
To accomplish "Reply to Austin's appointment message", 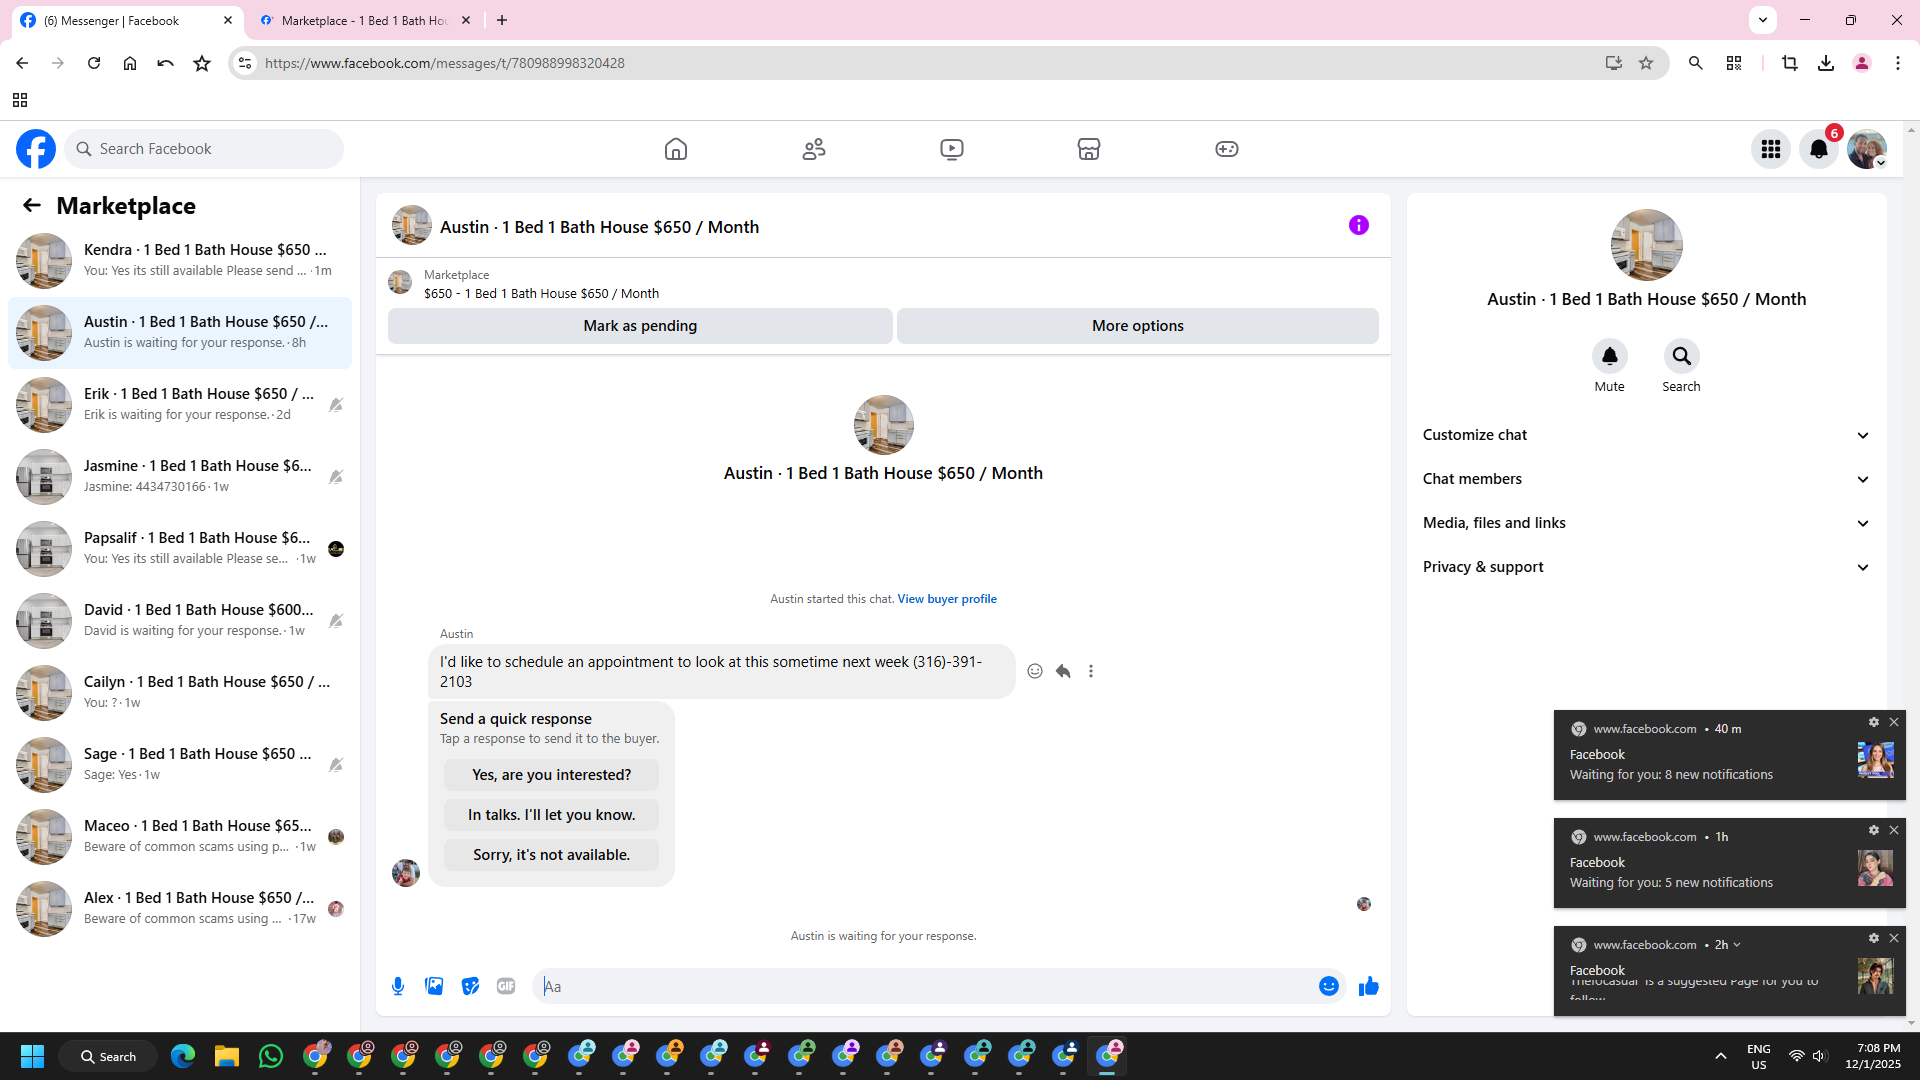I will click(1063, 671).
